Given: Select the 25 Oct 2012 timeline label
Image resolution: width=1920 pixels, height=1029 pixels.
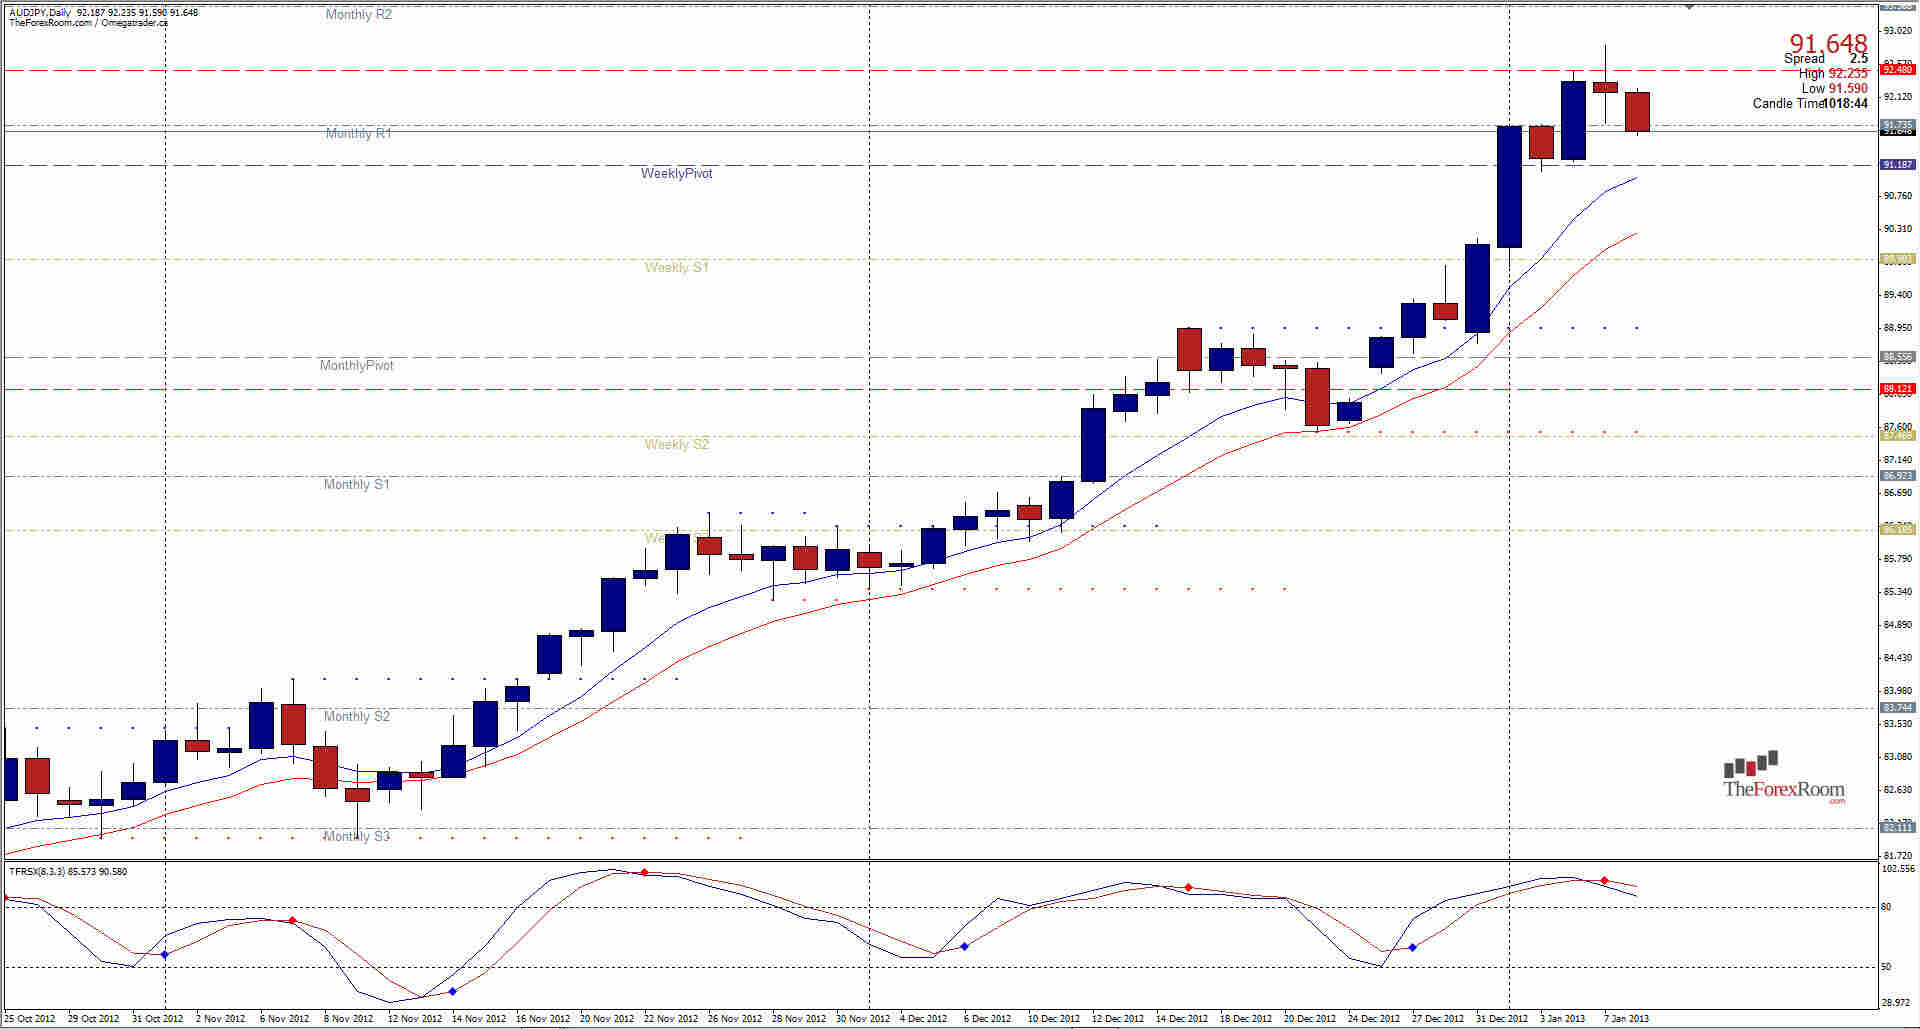Looking at the screenshot, I should [x=30, y=1017].
